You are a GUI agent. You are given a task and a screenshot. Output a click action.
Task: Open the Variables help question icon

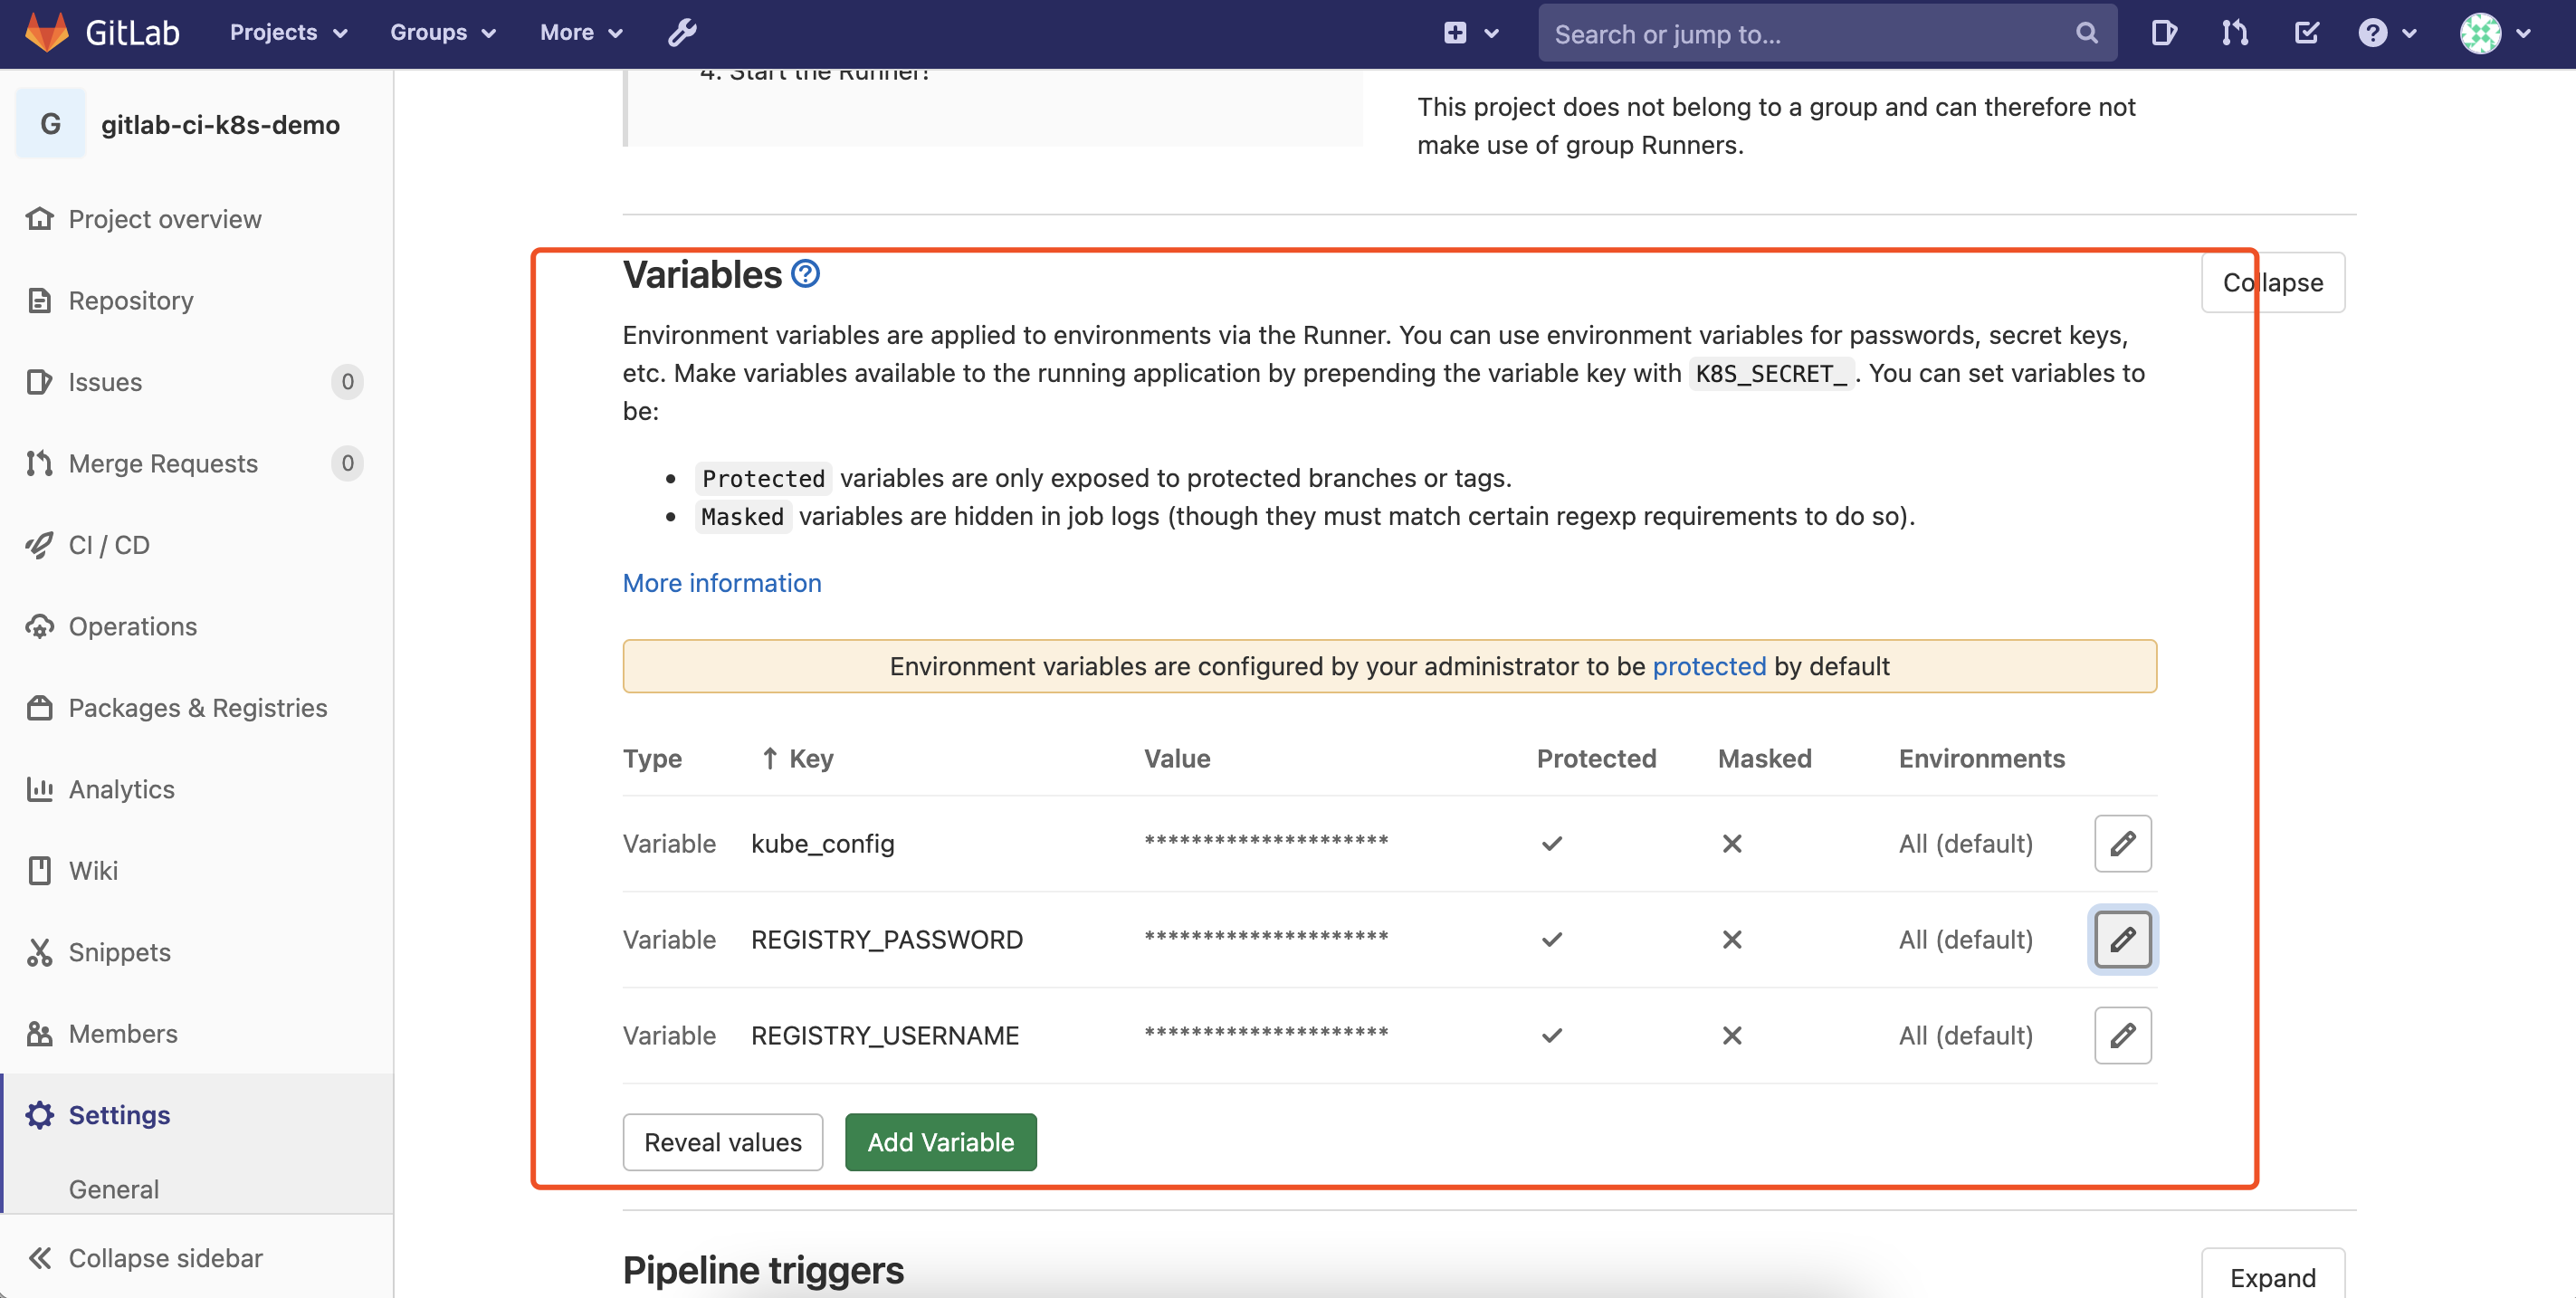(x=805, y=273)
